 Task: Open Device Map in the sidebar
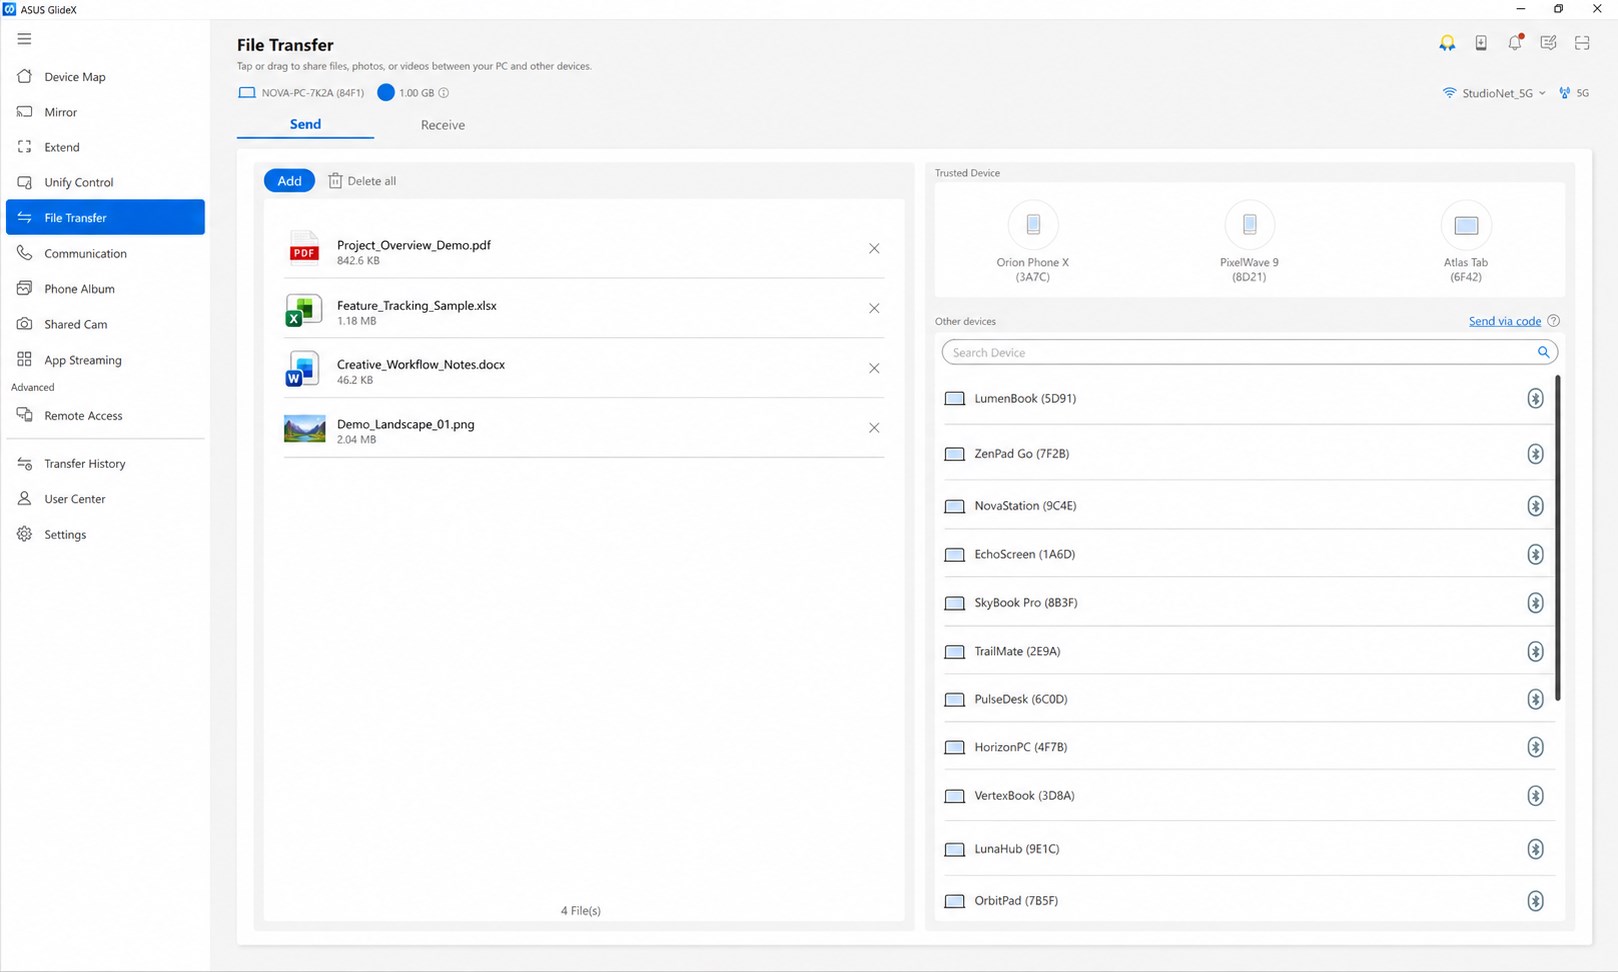(105, 76)
